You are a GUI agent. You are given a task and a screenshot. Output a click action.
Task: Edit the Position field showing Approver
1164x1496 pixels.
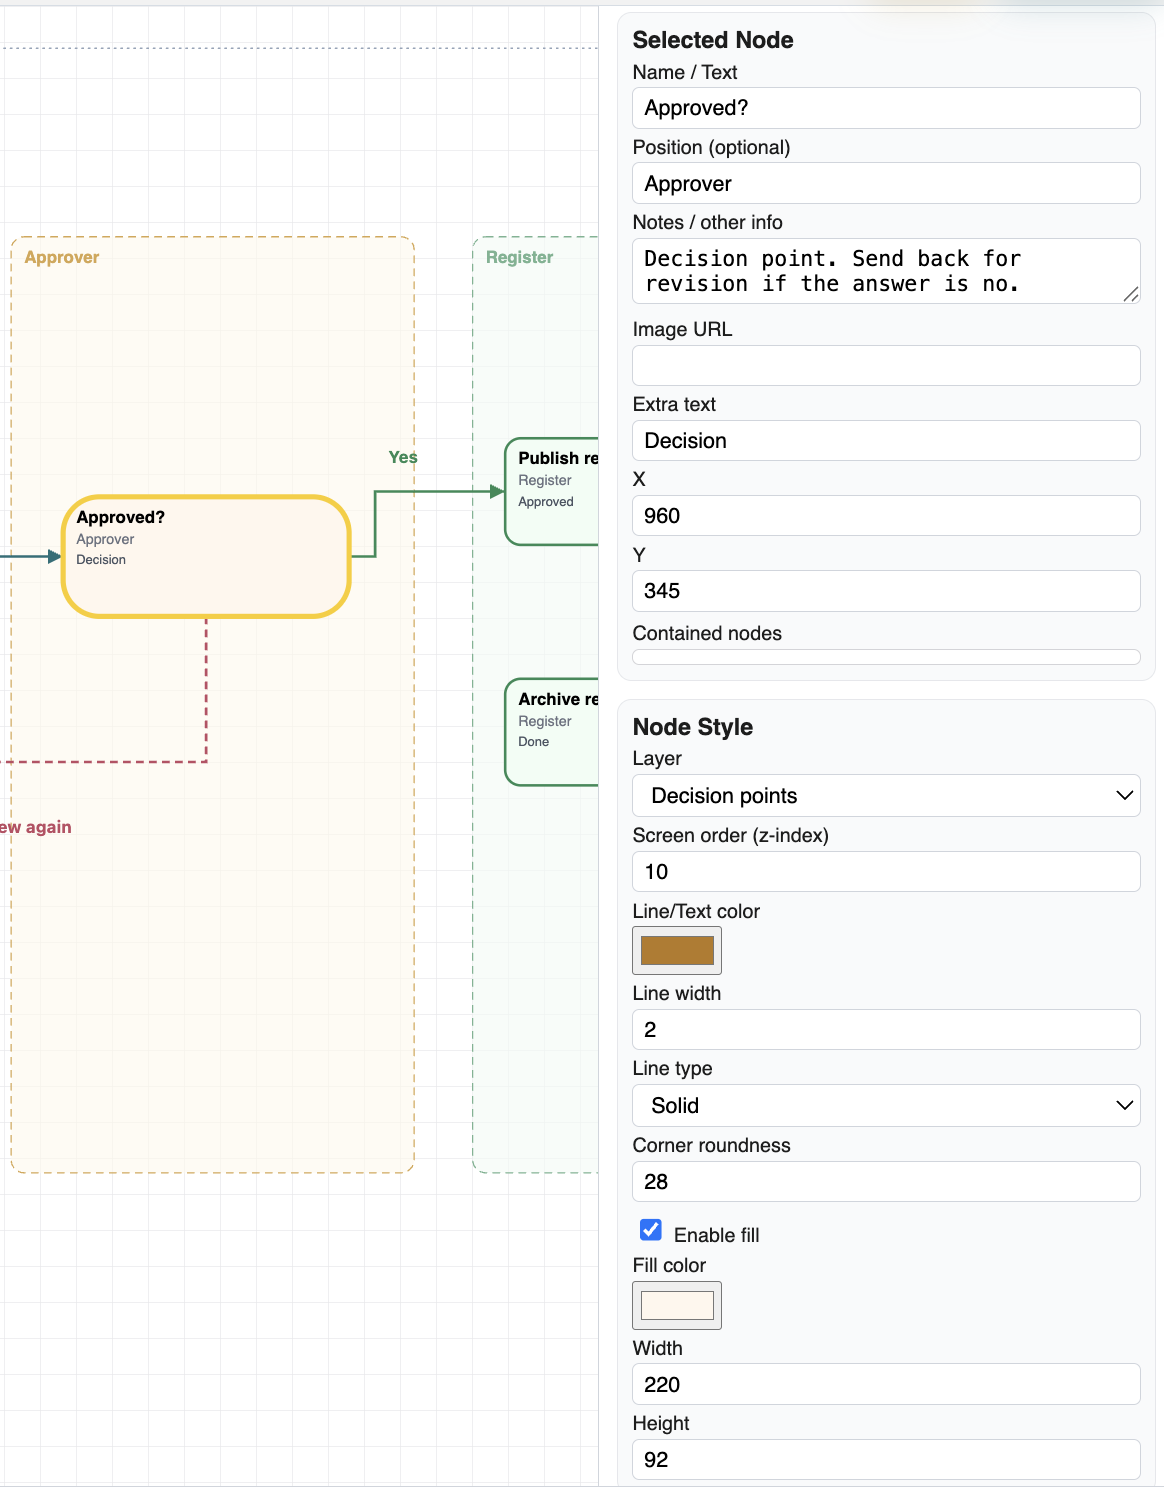point(886,184)
